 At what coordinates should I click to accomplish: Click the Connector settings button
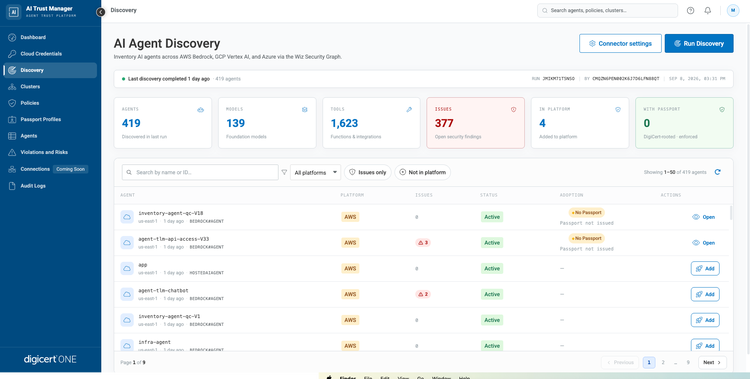click(620, 44)
